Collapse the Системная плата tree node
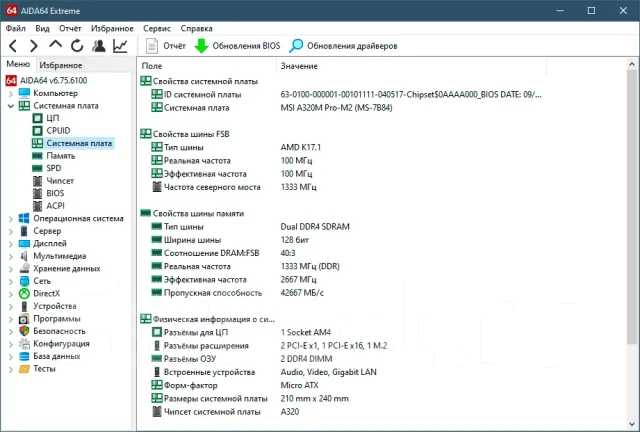 pyautogui.click(x=11, y=106)
